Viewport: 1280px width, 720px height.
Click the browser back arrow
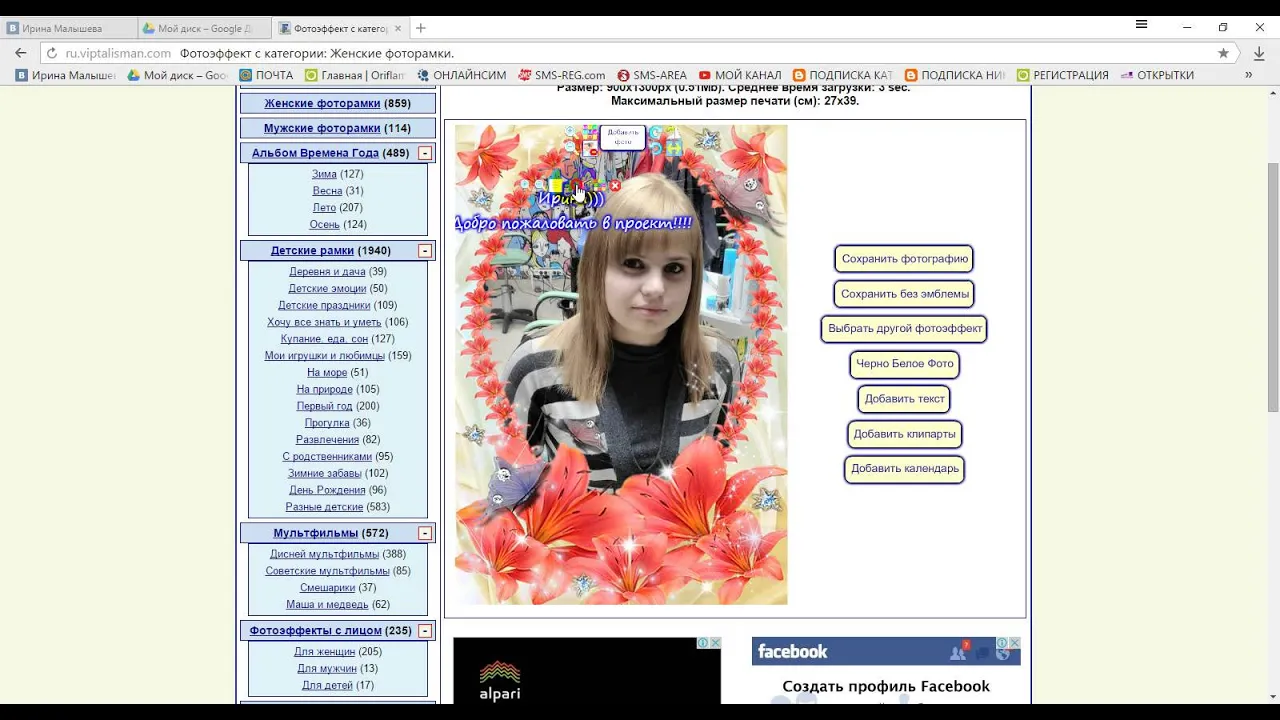click(20, 53)
